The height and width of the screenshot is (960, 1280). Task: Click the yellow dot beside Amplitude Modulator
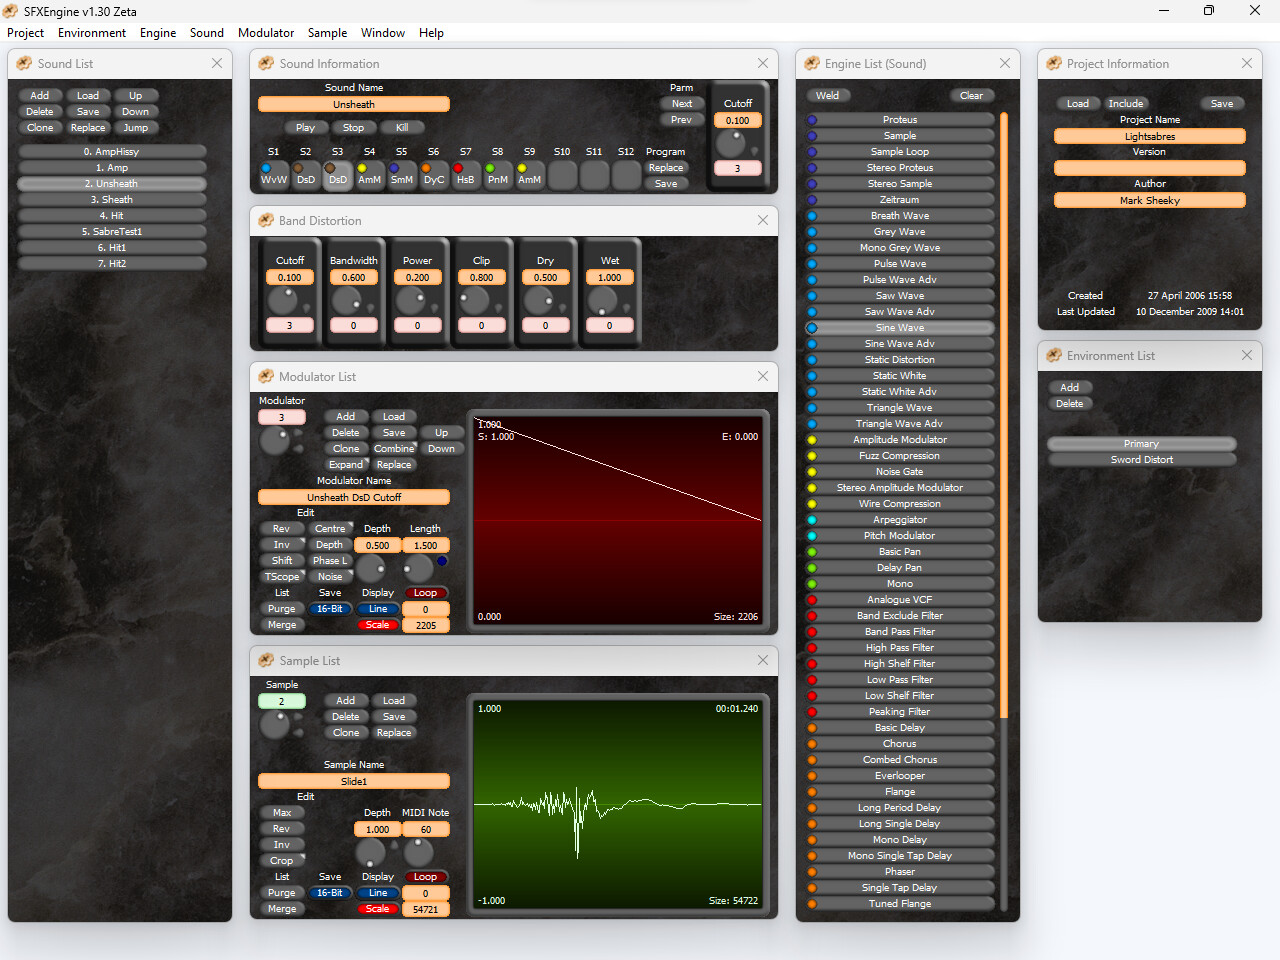coord(810,439)
